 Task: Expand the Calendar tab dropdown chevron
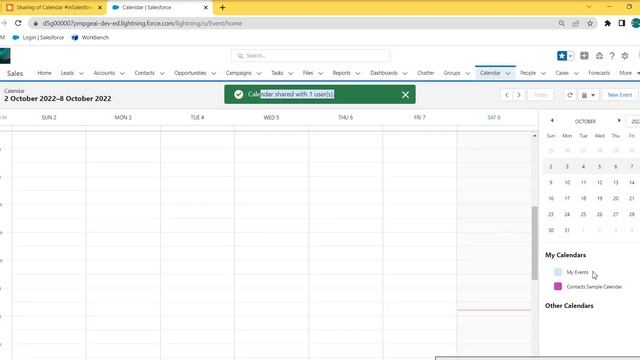click(x=508, y=73)
